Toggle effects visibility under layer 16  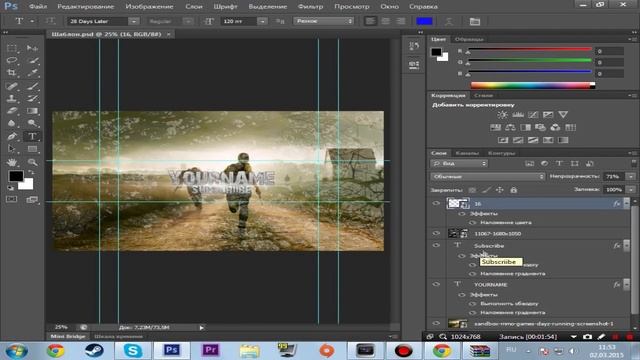[462, 213]
